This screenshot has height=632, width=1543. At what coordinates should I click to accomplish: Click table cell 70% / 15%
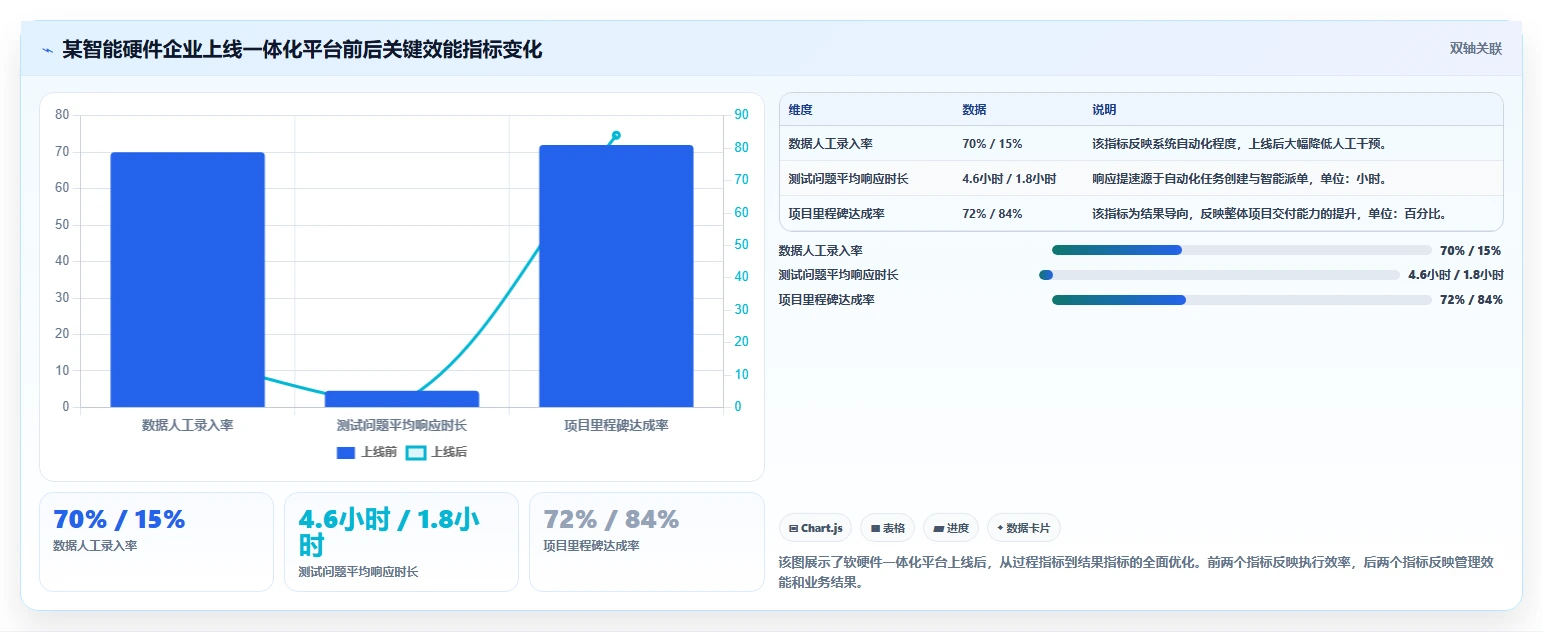(992, 144)
